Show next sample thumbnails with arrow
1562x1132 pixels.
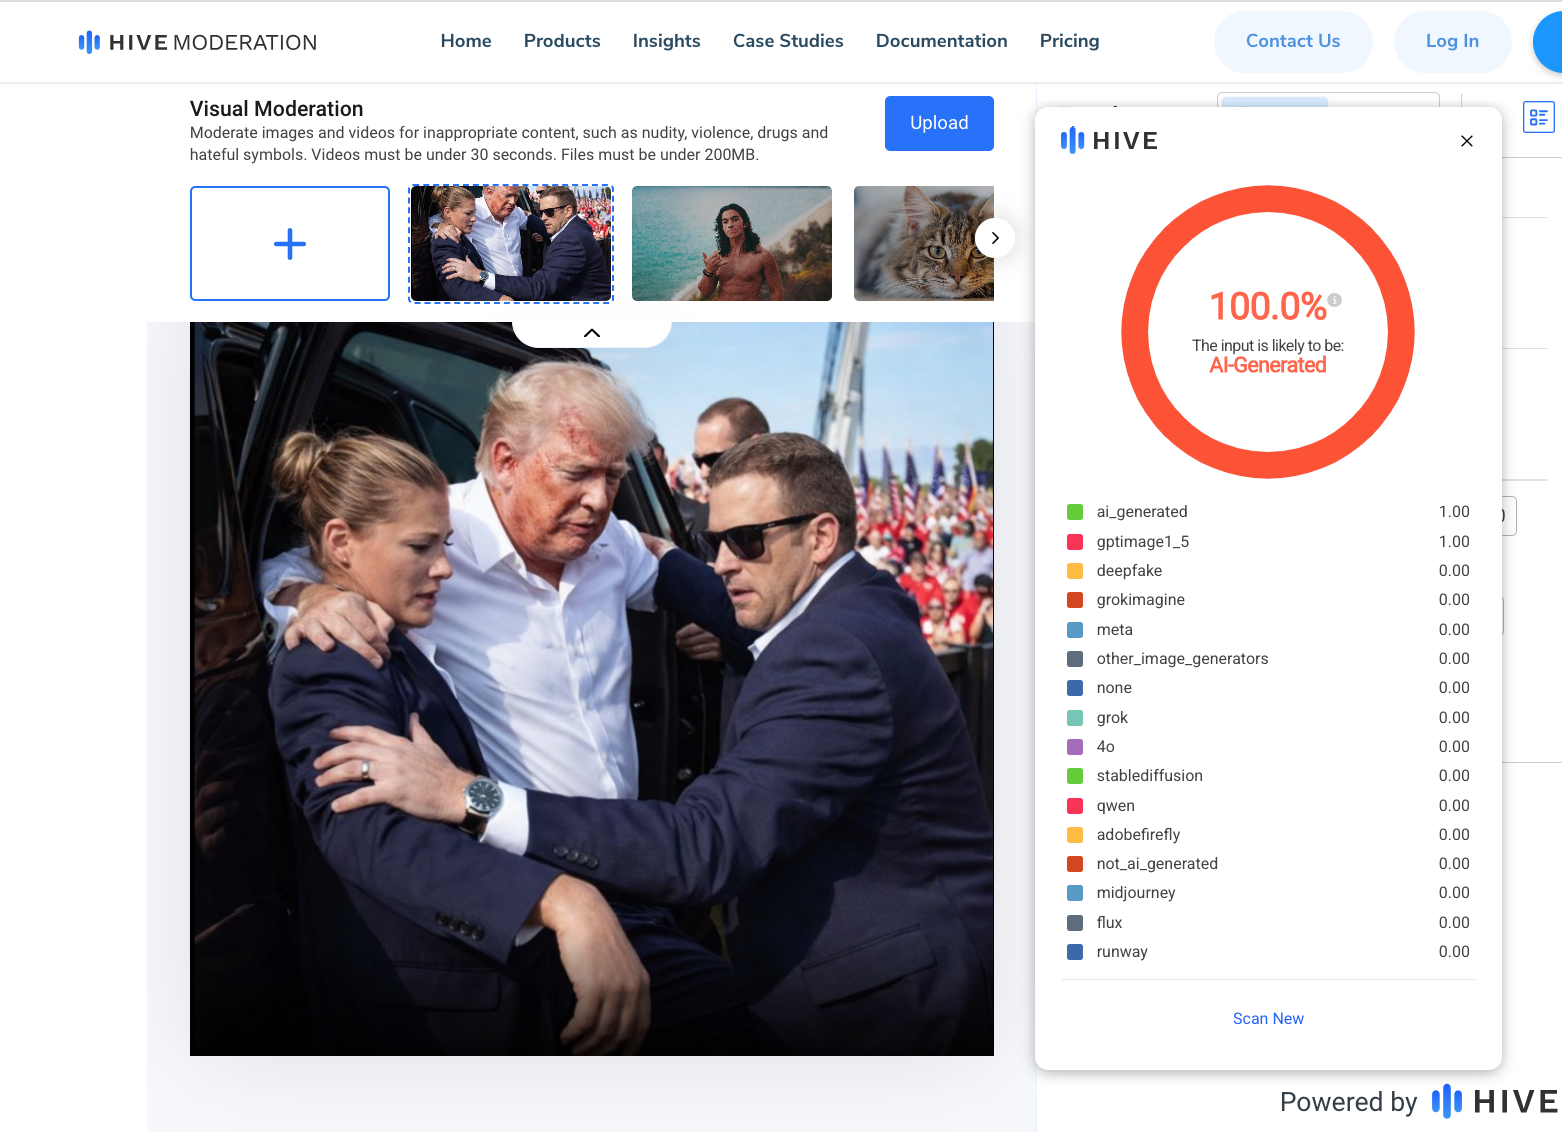tap(994, 238)
